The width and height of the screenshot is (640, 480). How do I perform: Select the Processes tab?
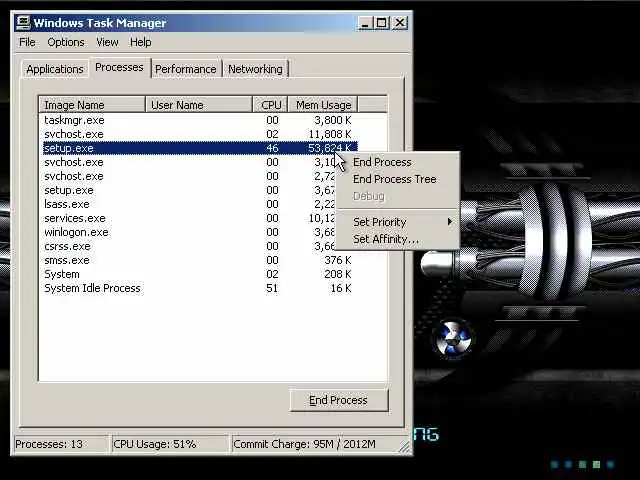pyautogui.click(x=119, y=67)
